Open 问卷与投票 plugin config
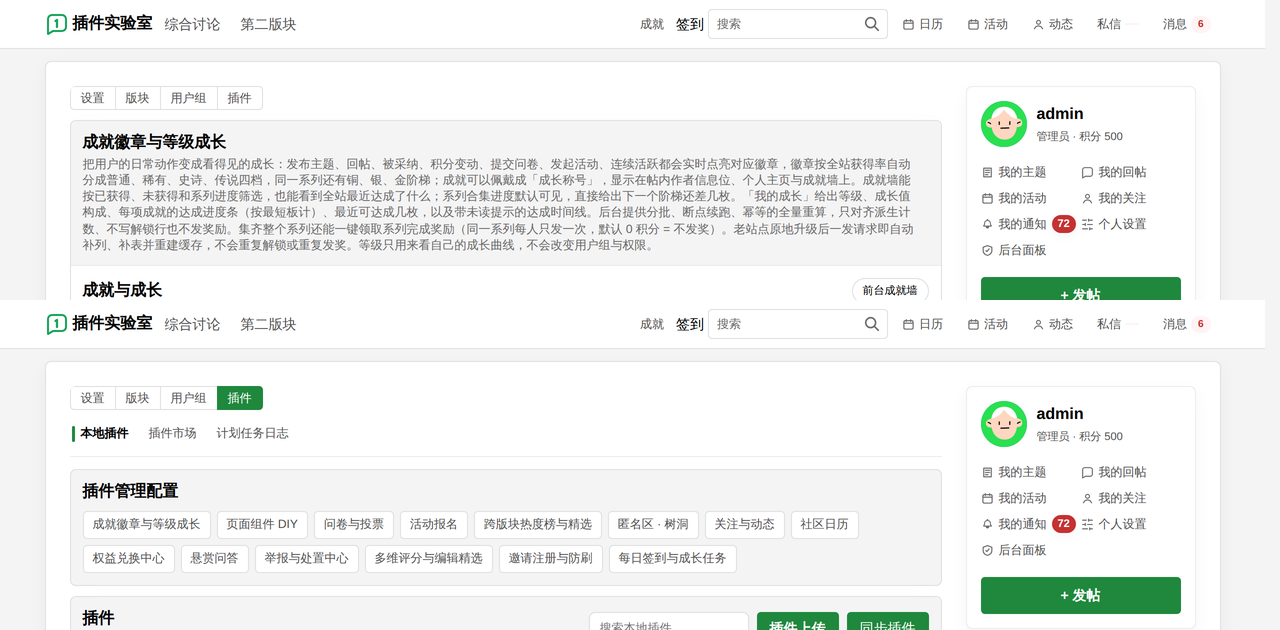The height and width of the screenshot is (630, 1280). tap(354, 524)
